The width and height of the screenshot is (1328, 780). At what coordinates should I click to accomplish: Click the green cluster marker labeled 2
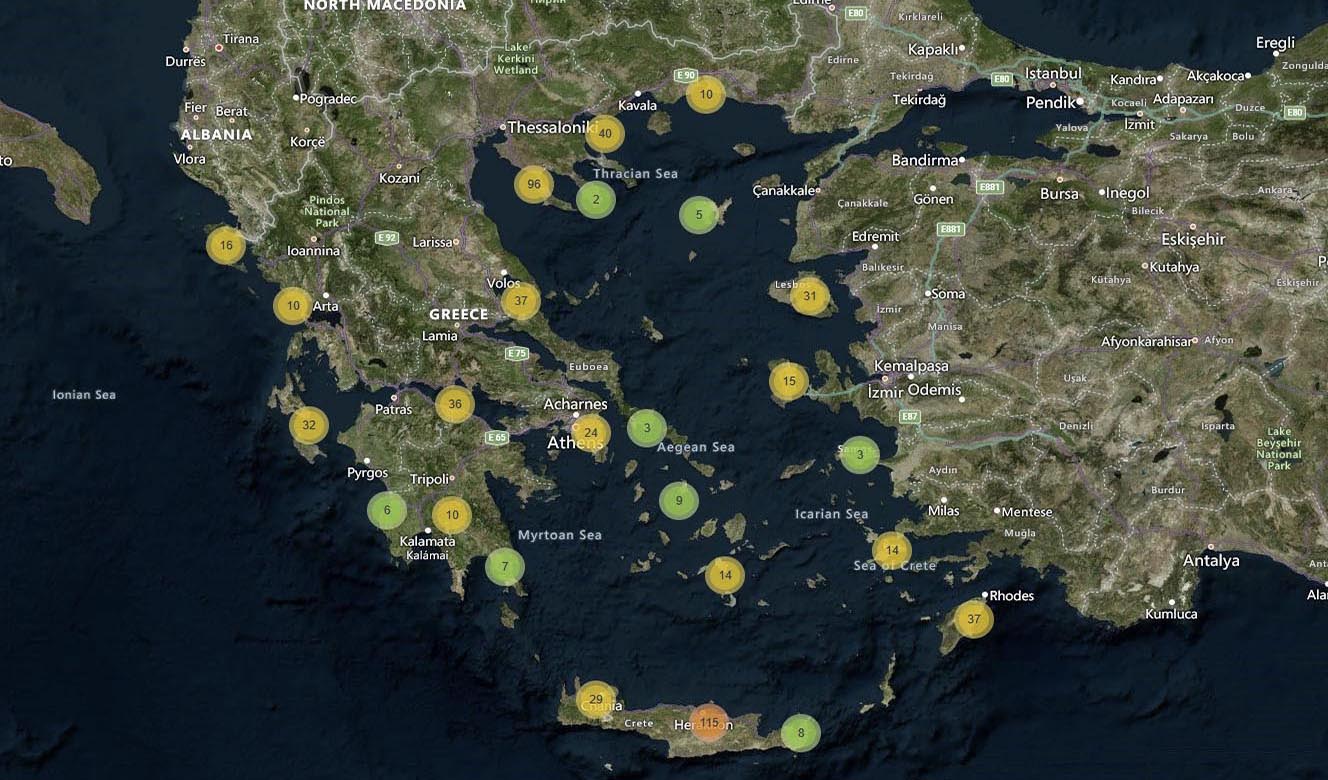(596, 199)
